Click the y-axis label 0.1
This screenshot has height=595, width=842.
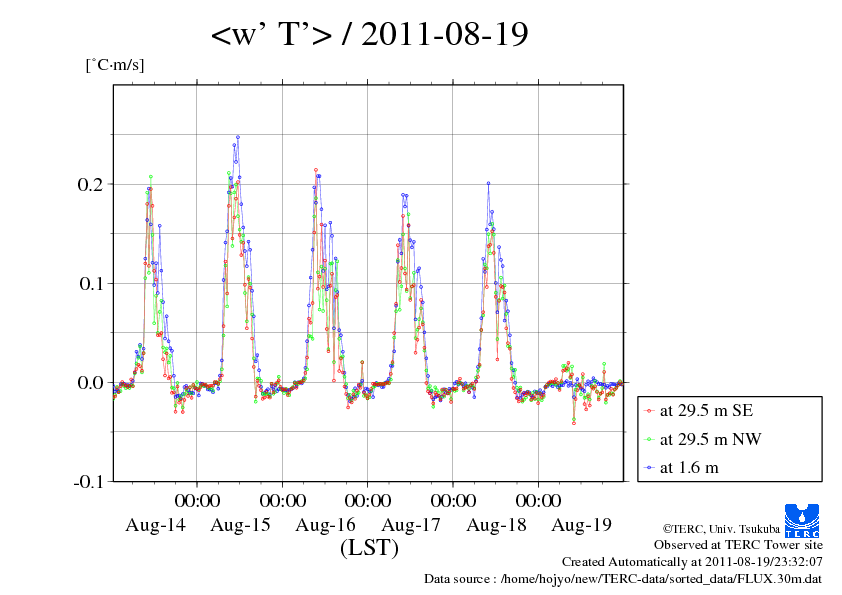[x=90, y=284]
